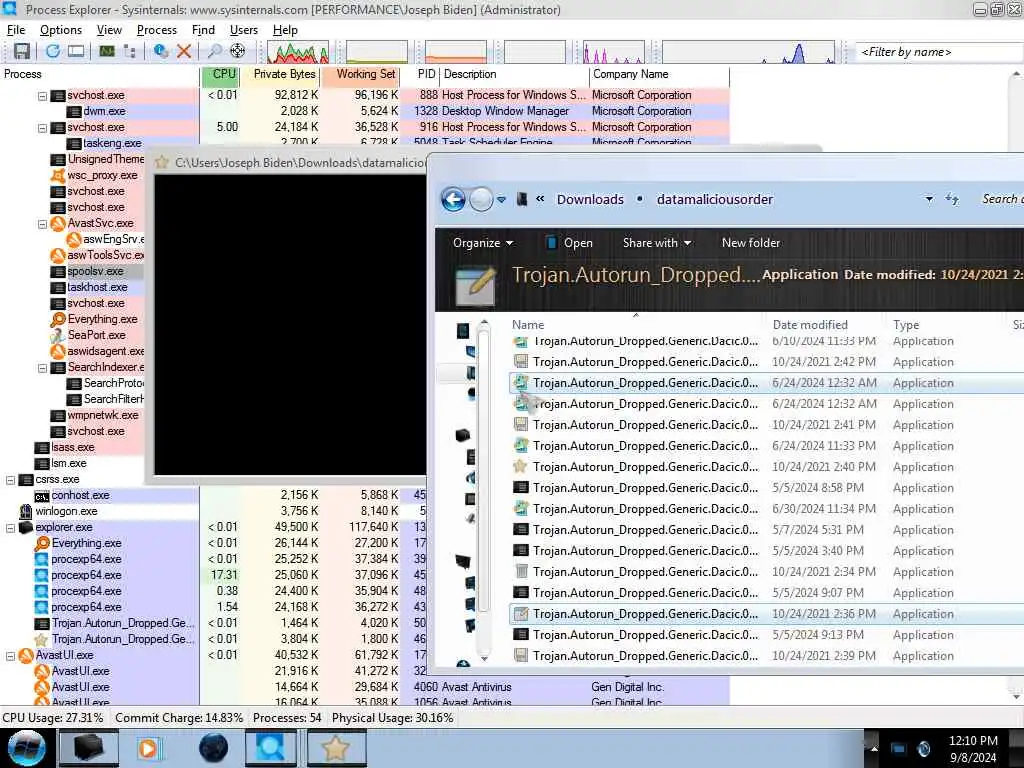Collapse the AvastUI.exe process tree
Screen dimensions: 1024x768
10,656
